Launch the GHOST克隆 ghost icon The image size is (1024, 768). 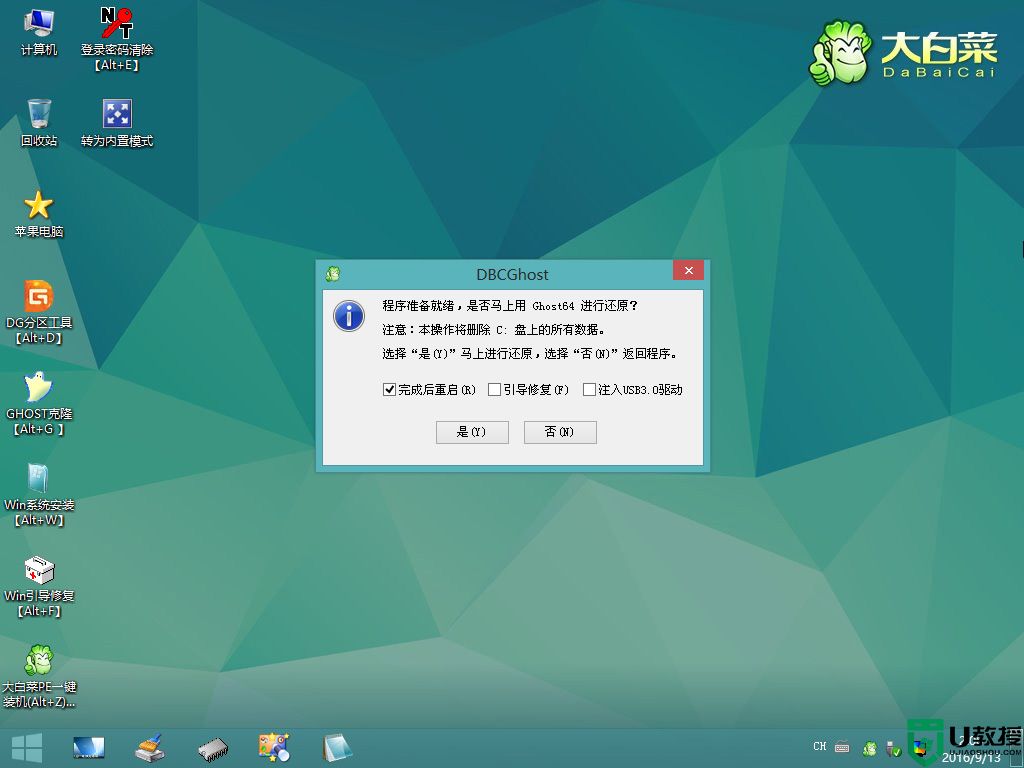click(x=39, y=403)
